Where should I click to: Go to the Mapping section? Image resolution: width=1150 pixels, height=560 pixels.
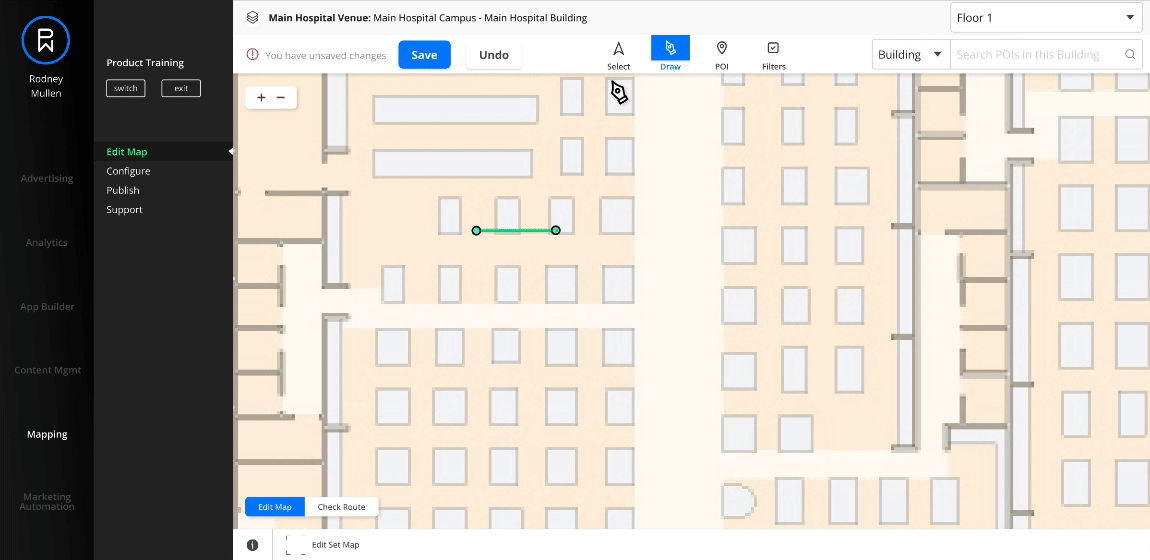click(47, 434)
